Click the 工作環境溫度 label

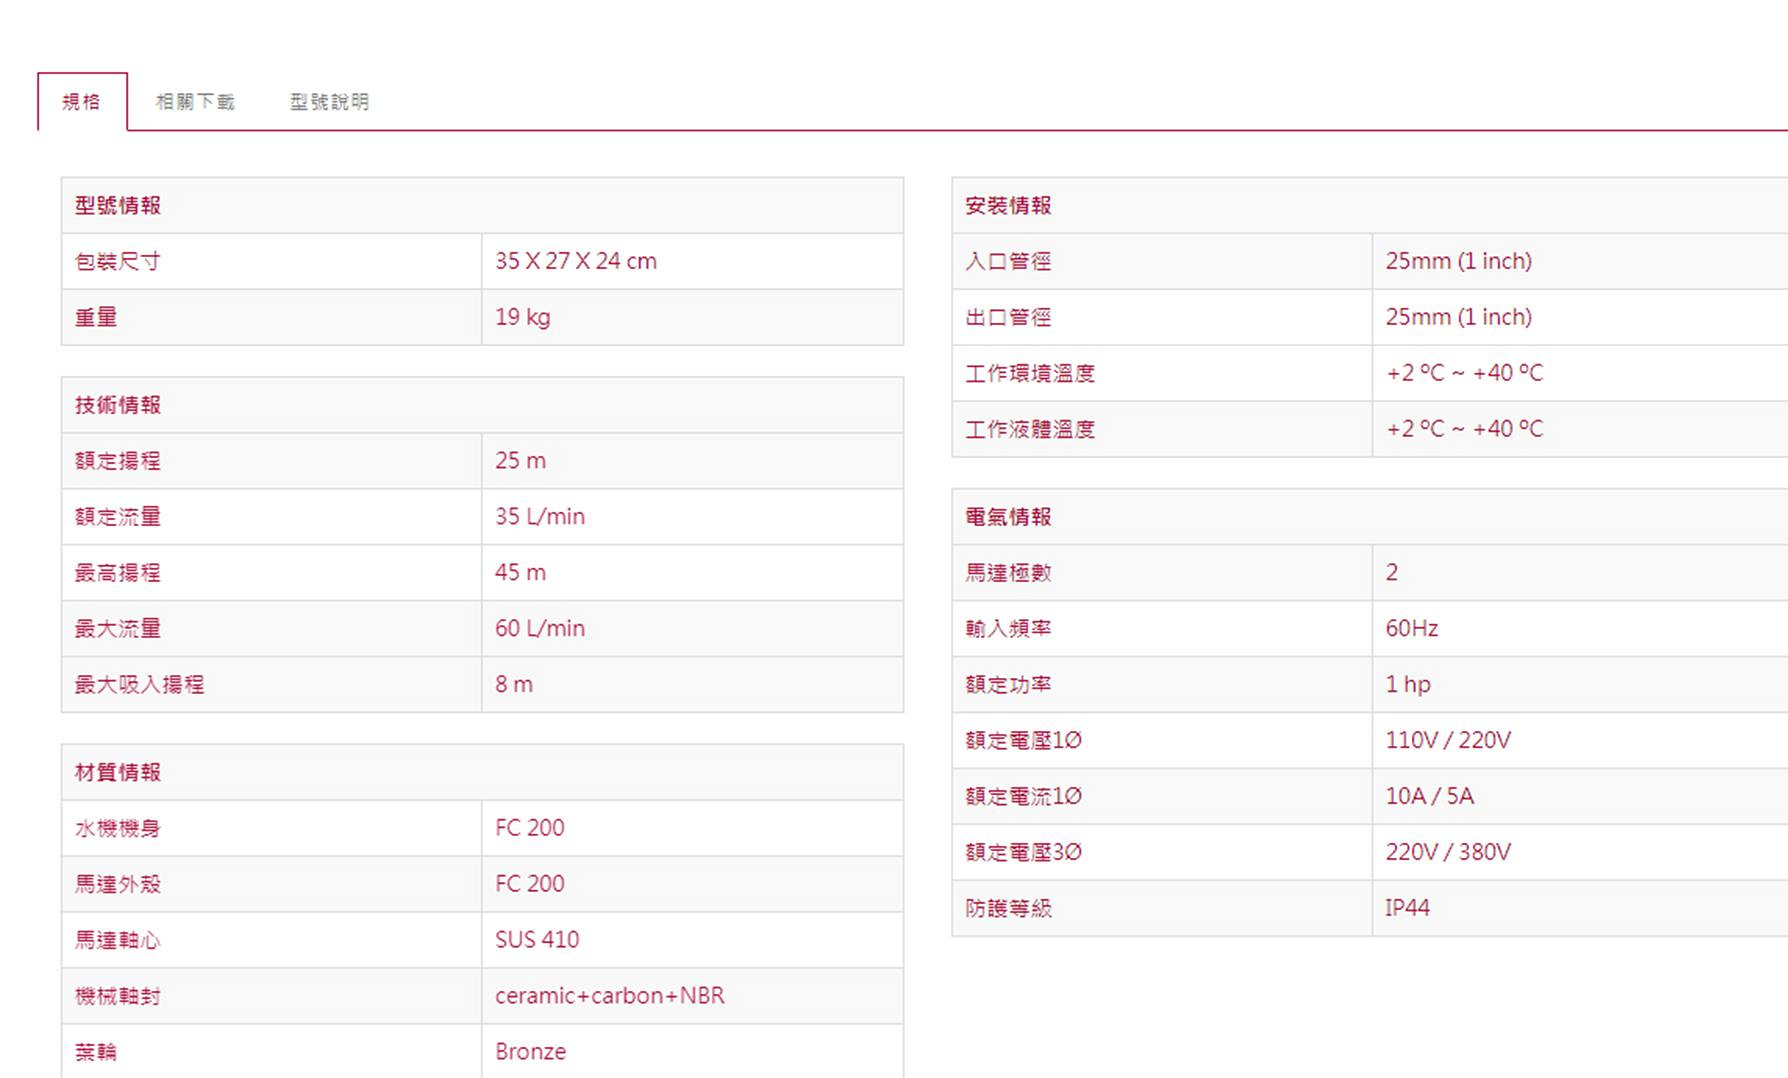(1030, 373)
